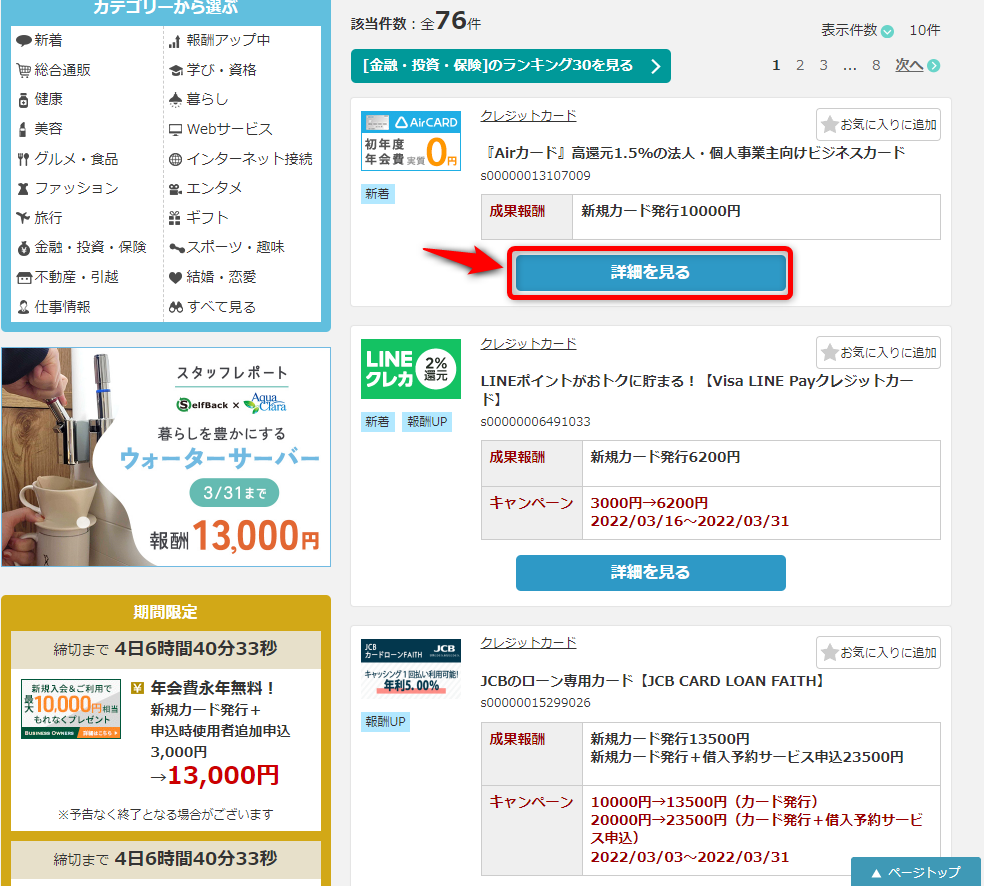Click the Airカード offer title text
The image size is (984, 886).
pos(696,153)
